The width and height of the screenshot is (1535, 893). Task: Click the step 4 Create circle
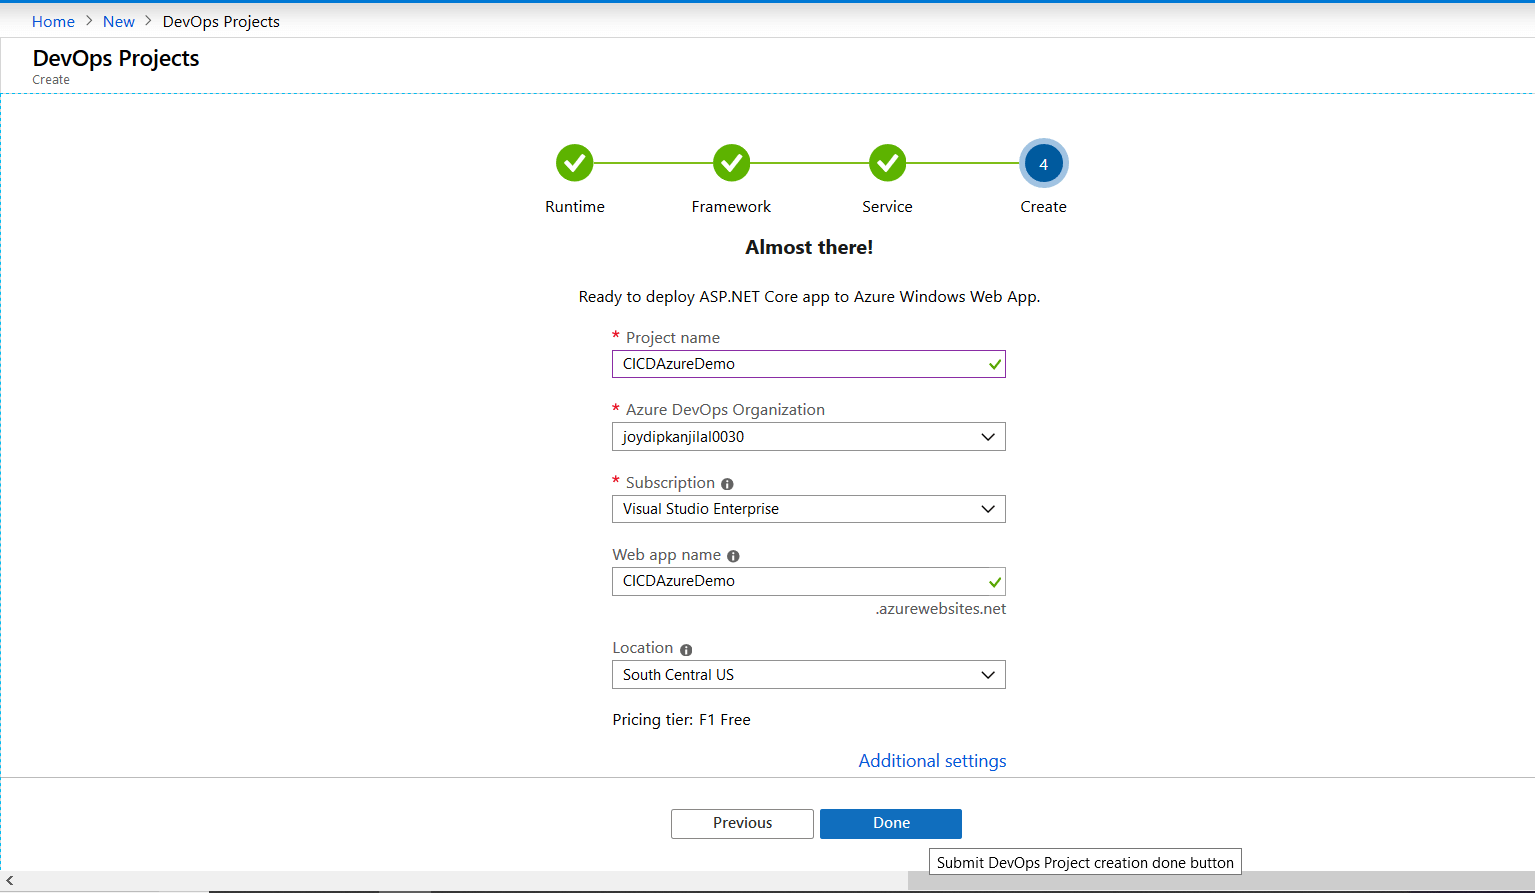[1044, 164]
